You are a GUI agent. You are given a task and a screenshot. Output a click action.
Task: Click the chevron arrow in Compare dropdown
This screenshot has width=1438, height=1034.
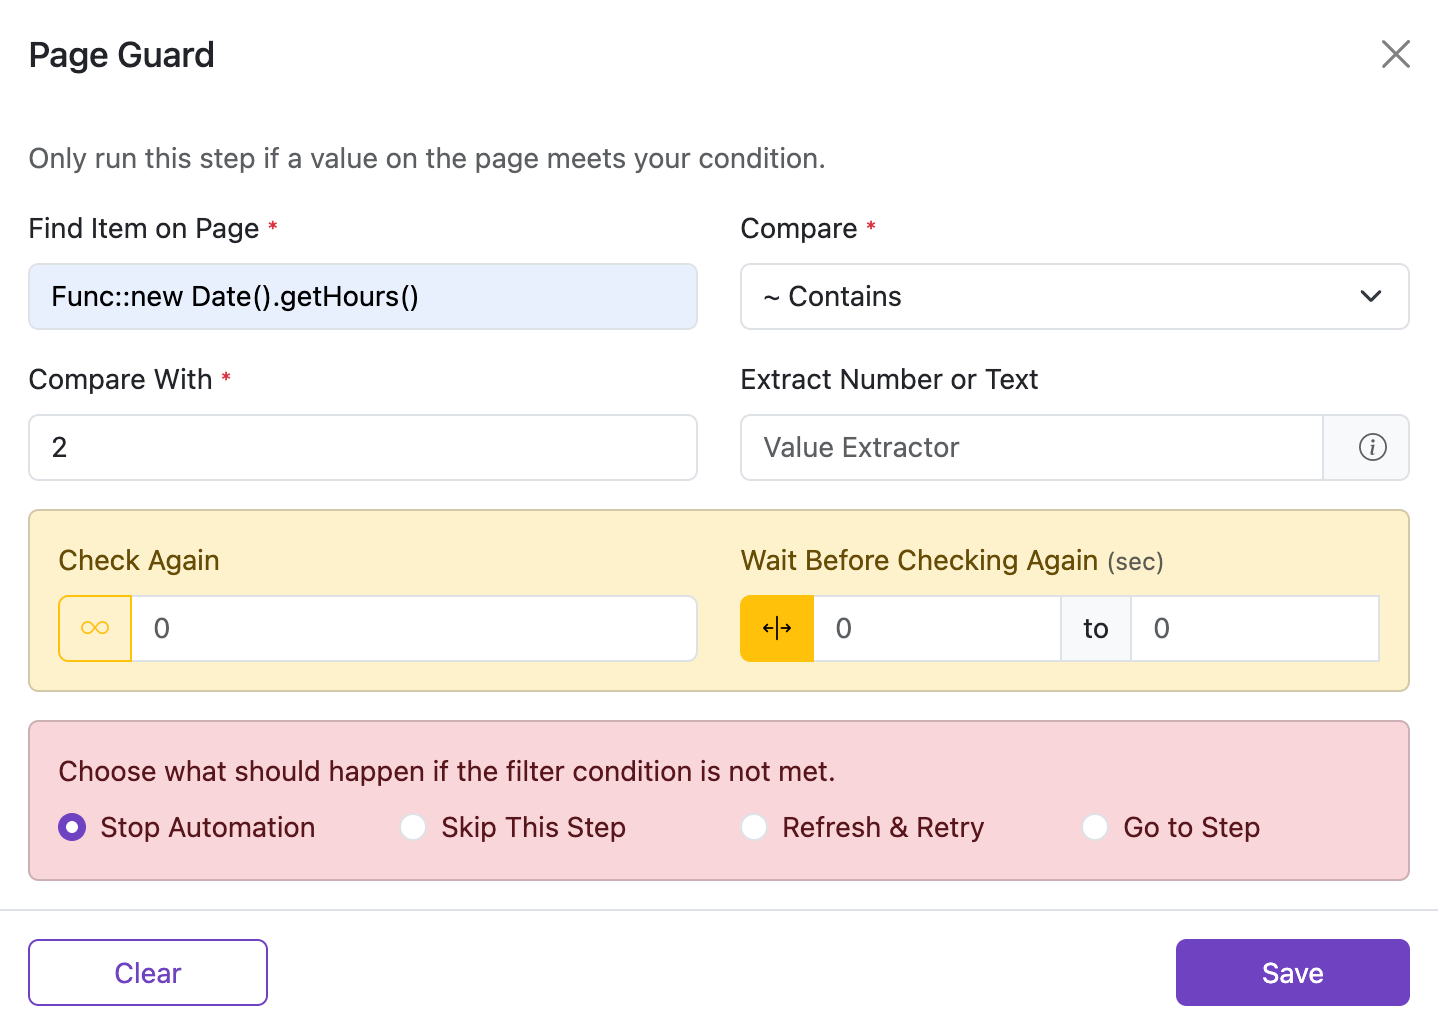tap(1371, 296)
